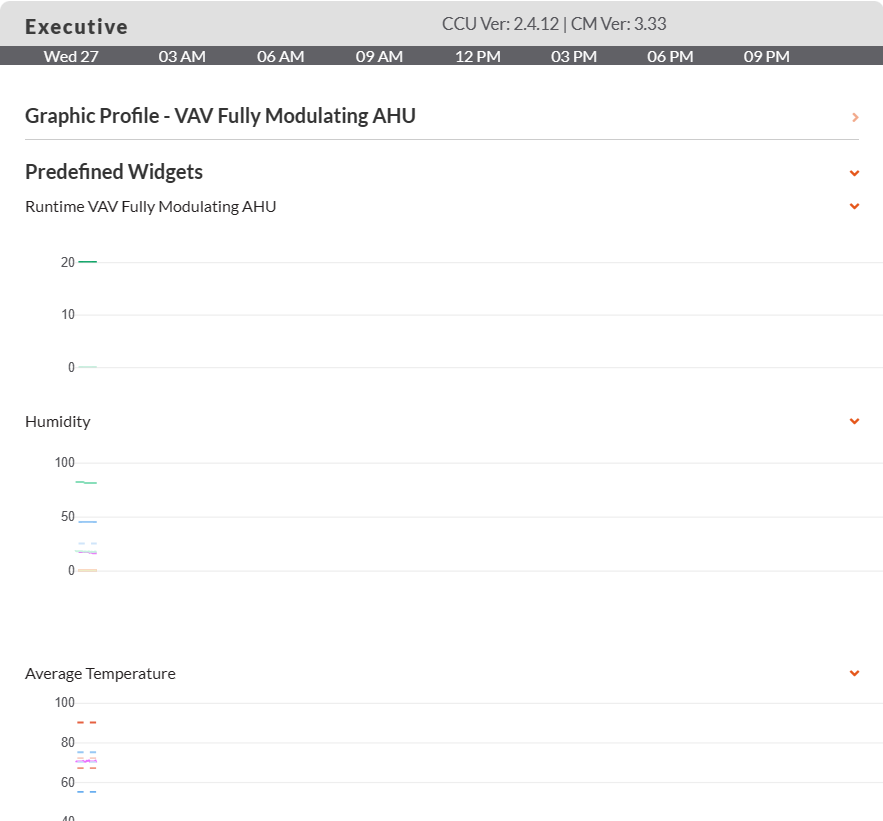883x821 pixels.
Task: Open Graphic Profile - VAV Fully Modulating AHU heading
Action: (220, 116)
